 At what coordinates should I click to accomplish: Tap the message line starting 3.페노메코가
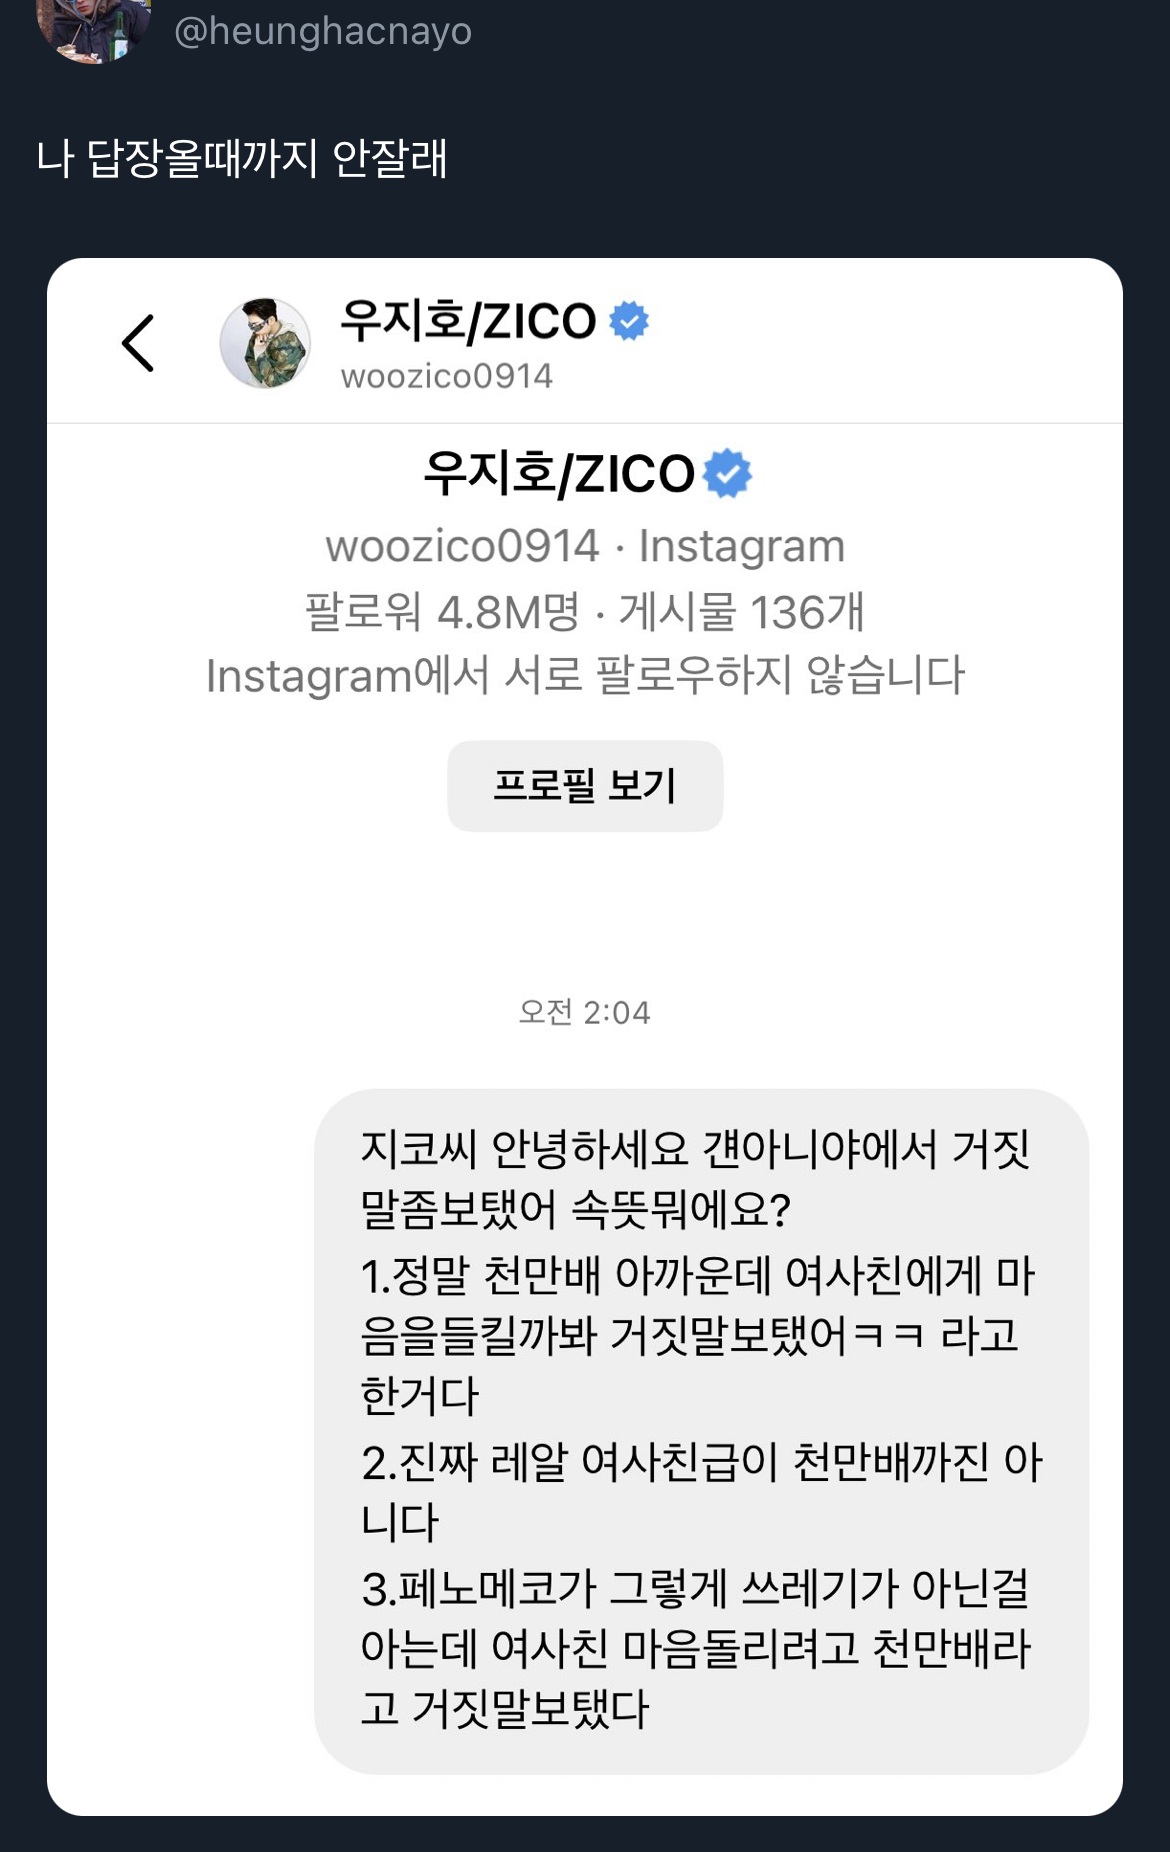[696, 1648]
